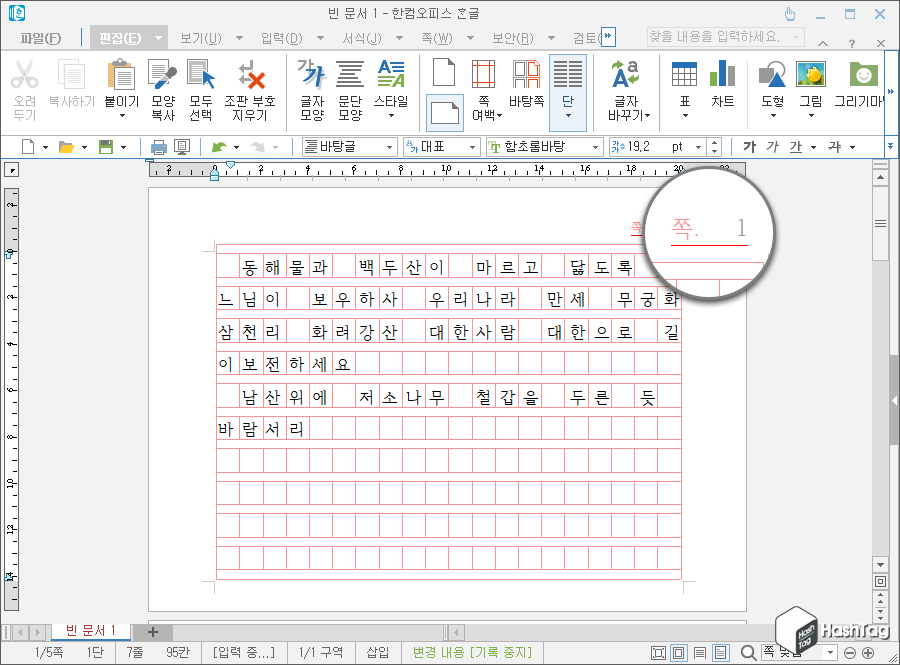This screenshot has height=665, width=900.
Task: Open the 파일(F) menu
Action: click(41, 38)
